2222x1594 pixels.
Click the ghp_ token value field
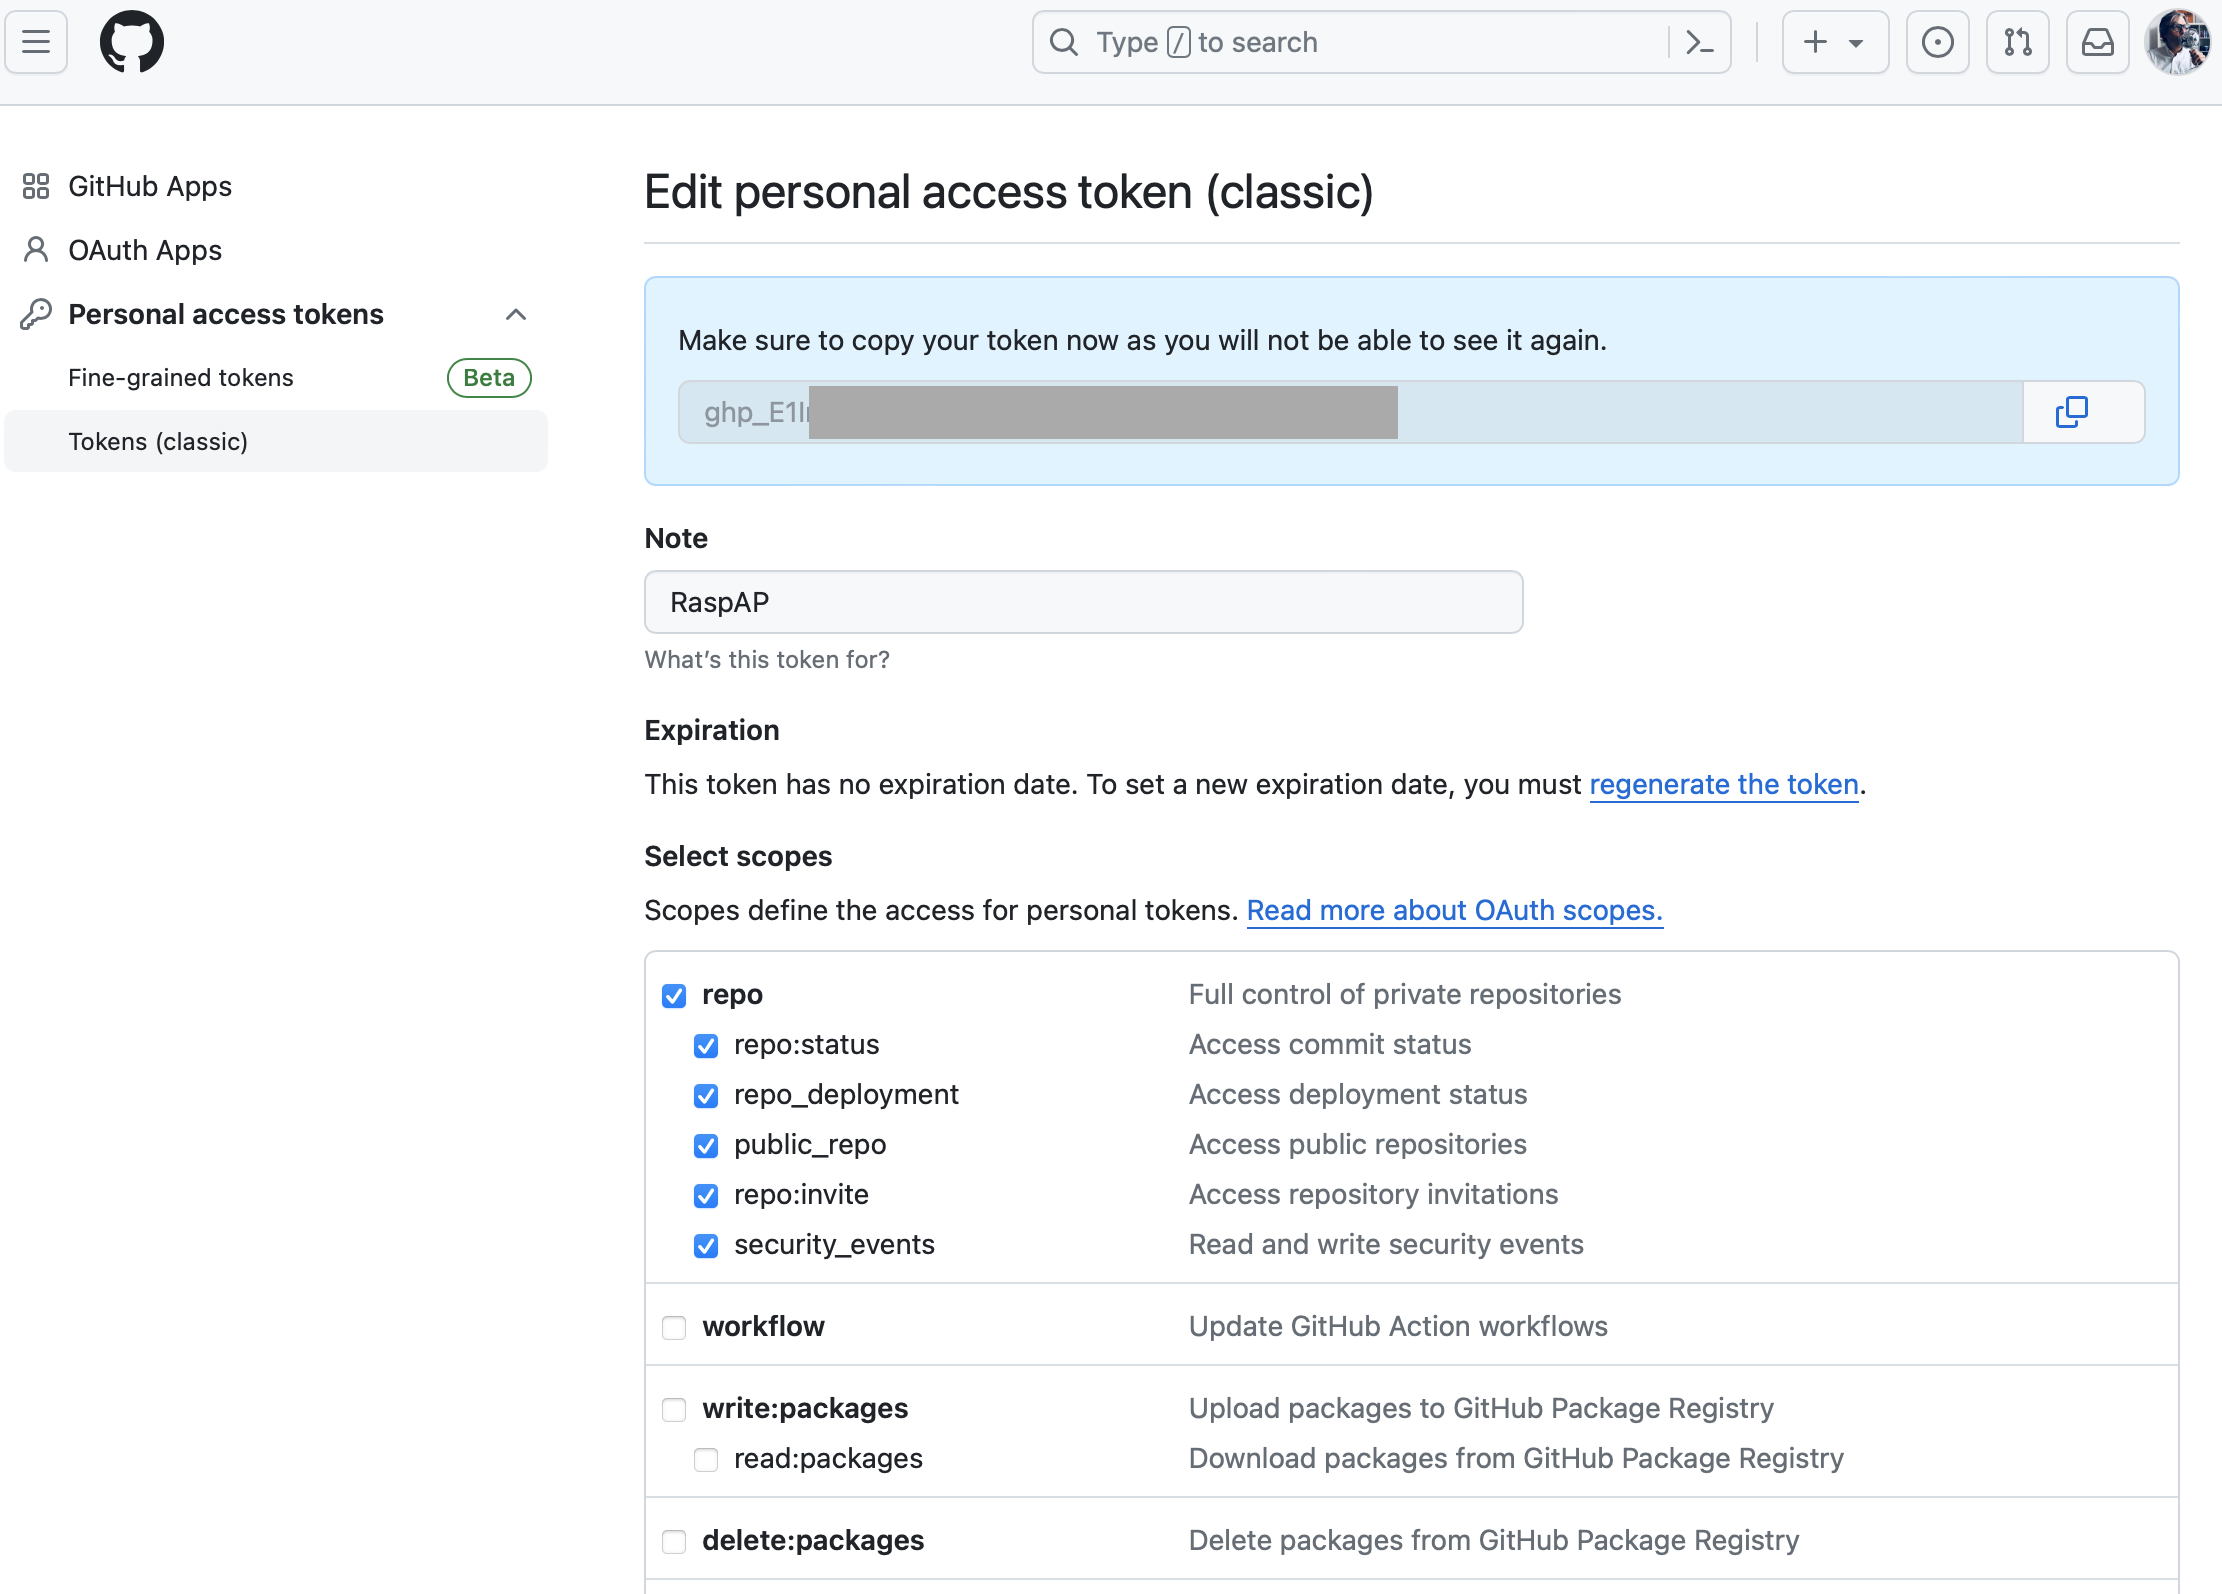(x=1350, y=412)
